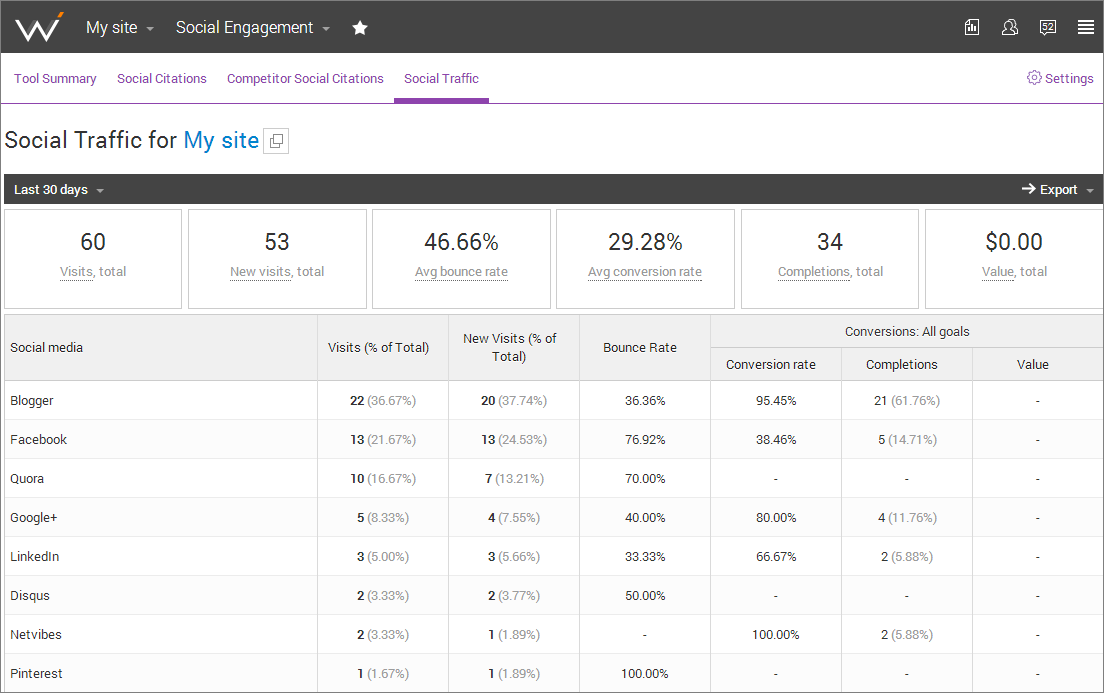
Task: Click Blogger completions 21 (61.76%)
Action: click(907, 401)
